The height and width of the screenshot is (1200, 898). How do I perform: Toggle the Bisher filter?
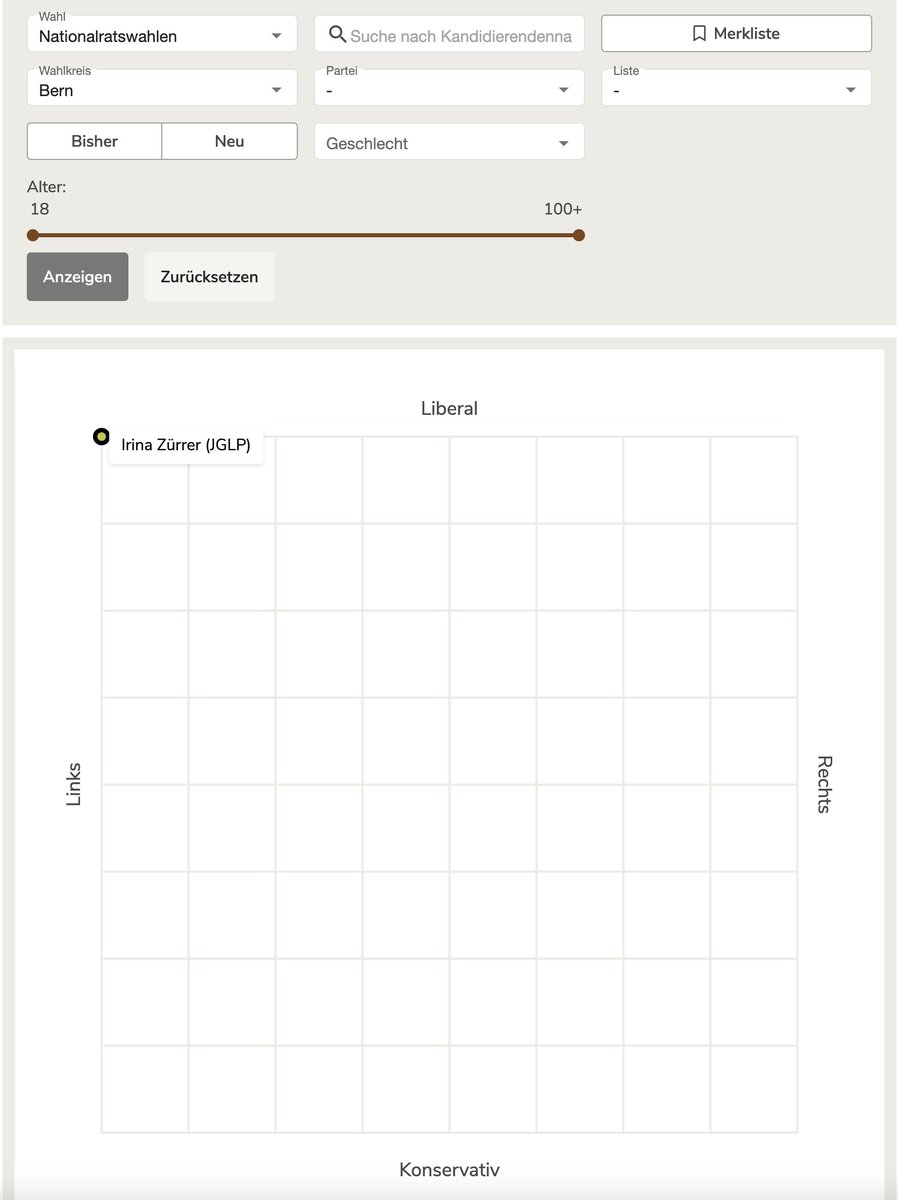94,141
